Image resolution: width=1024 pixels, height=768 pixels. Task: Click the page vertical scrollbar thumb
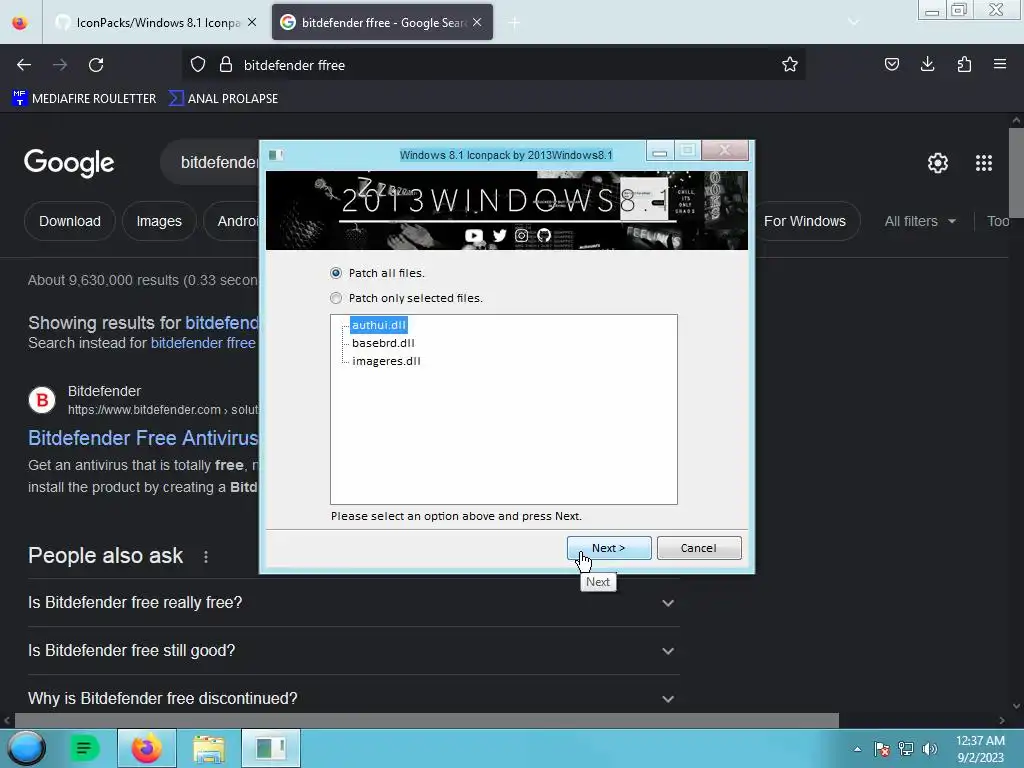pyautogui.click(x=1016, y=172)
